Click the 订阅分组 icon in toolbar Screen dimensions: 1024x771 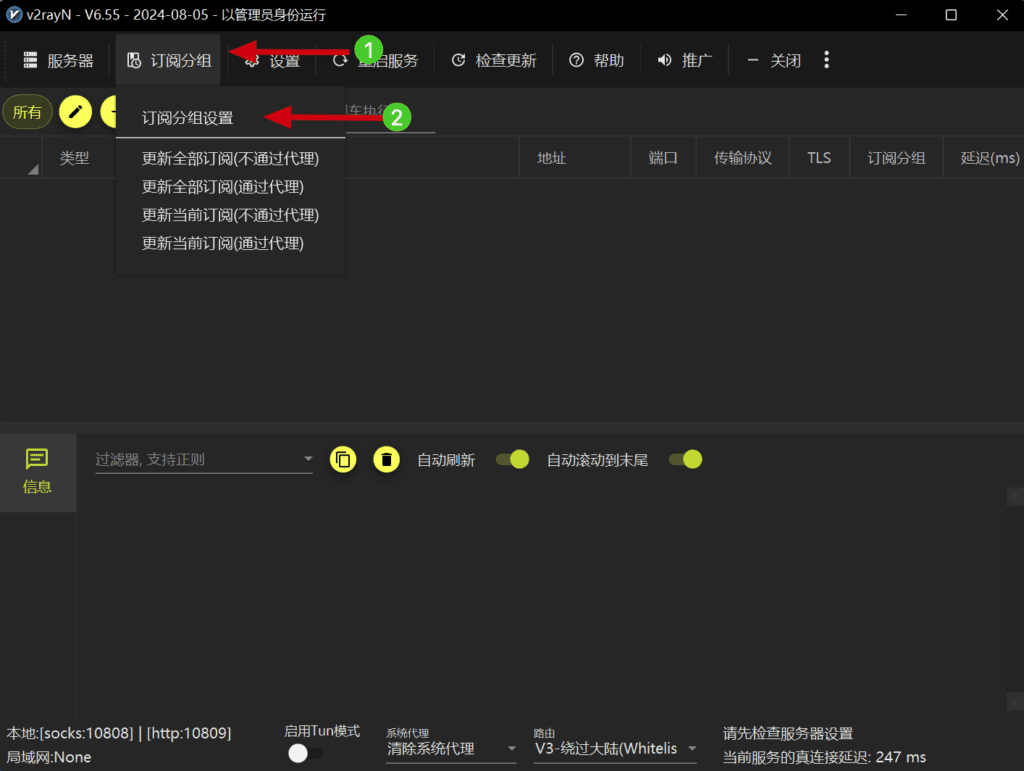(134, 61)
